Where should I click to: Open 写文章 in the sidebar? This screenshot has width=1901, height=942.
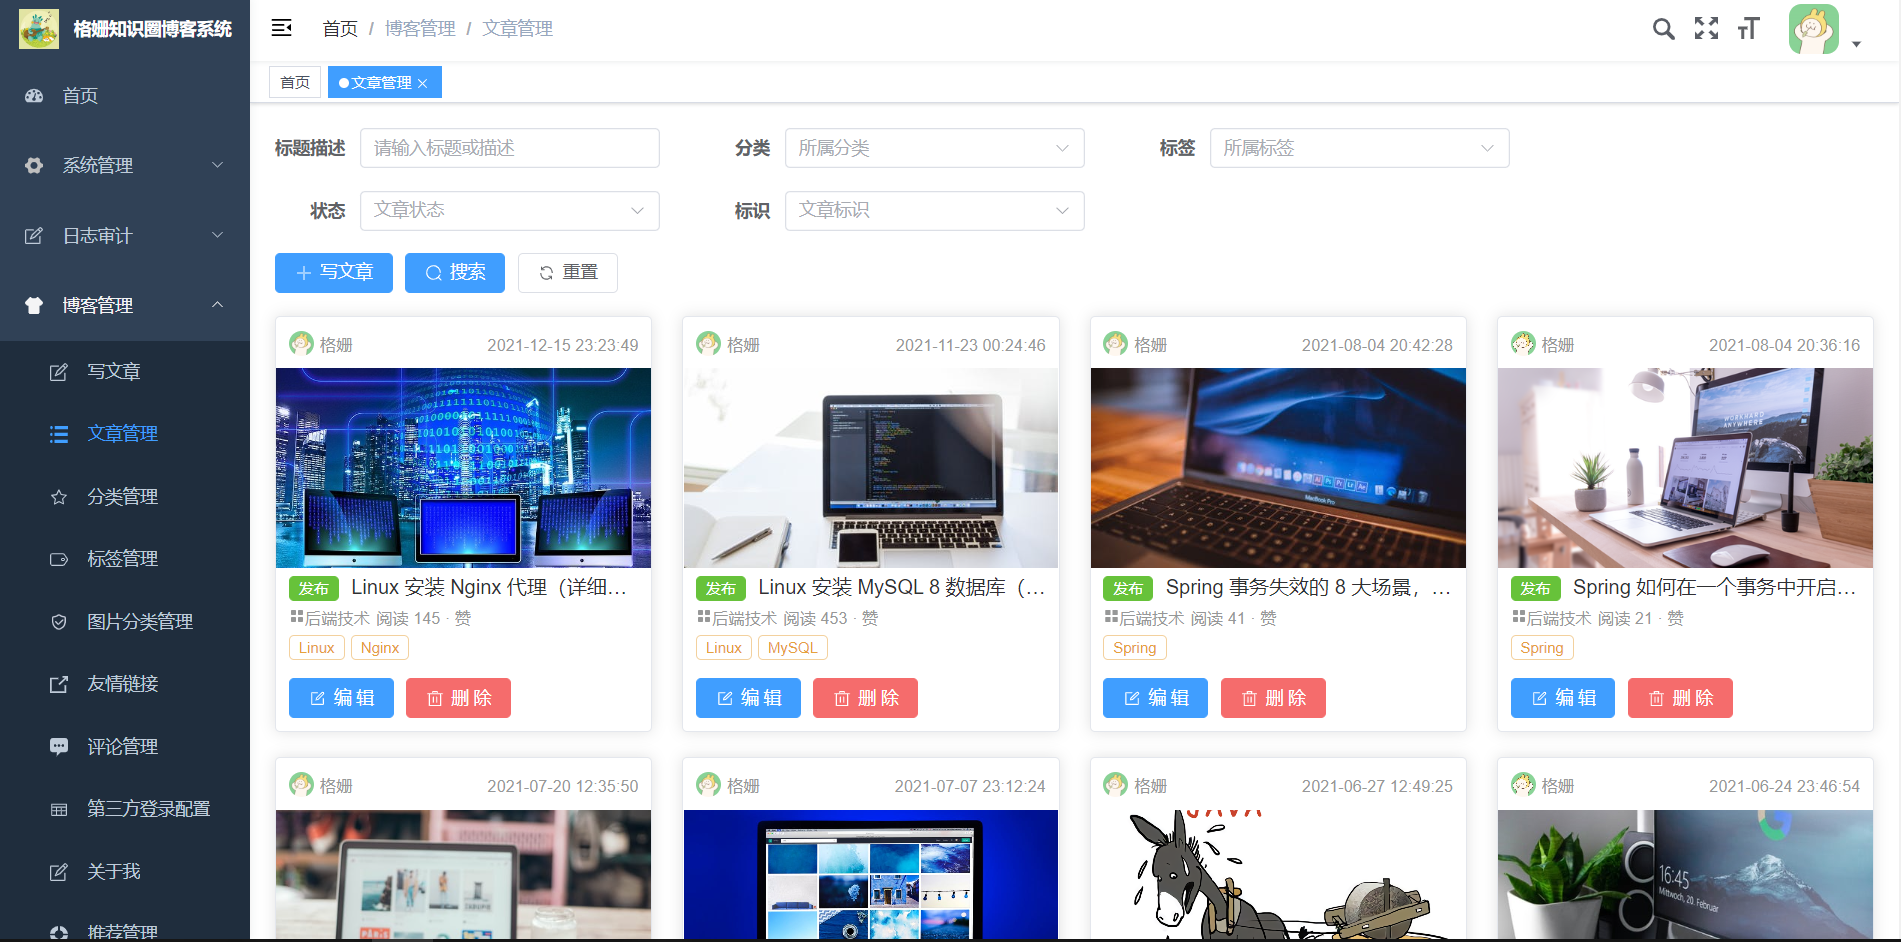[125, 372]
